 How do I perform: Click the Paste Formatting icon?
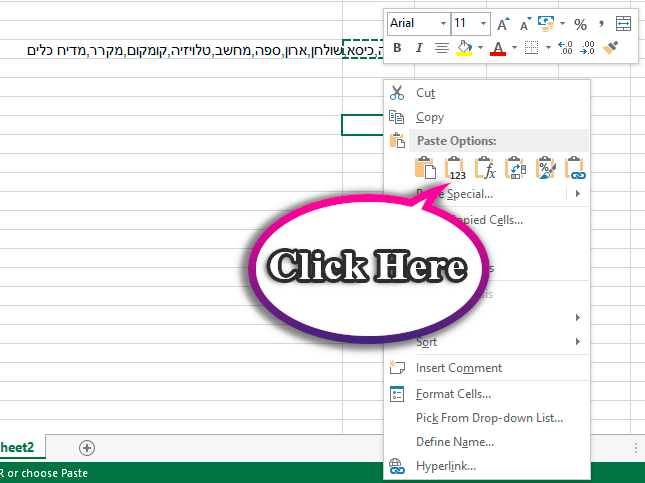coord(546,168)
